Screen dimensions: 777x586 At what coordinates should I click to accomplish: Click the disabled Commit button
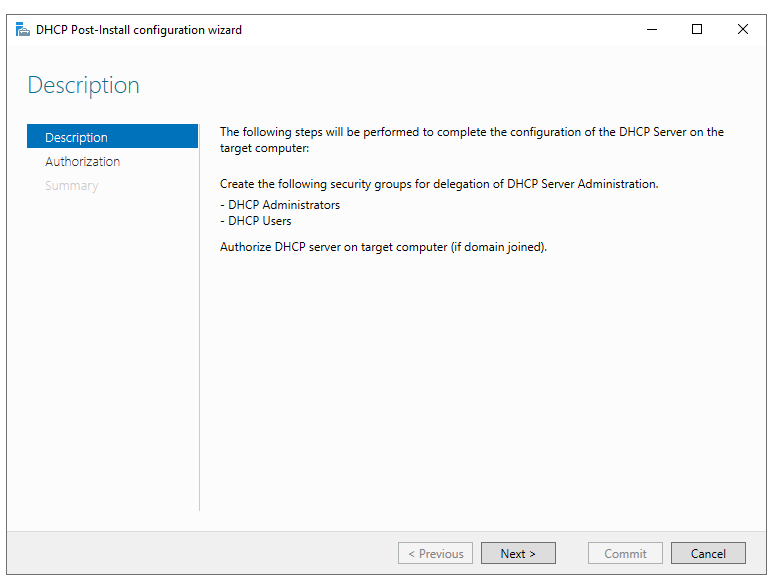[625, 553]
